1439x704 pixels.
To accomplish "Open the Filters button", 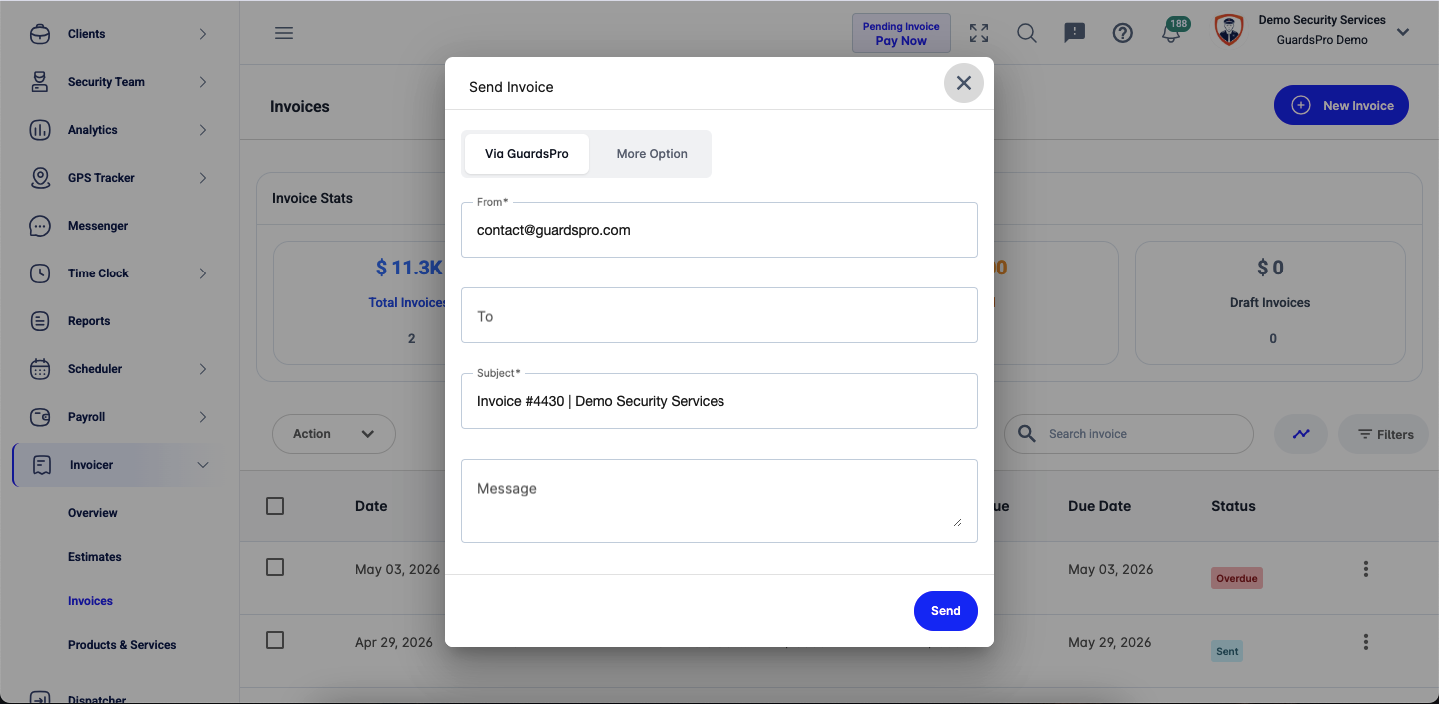I will point(1384,434).
